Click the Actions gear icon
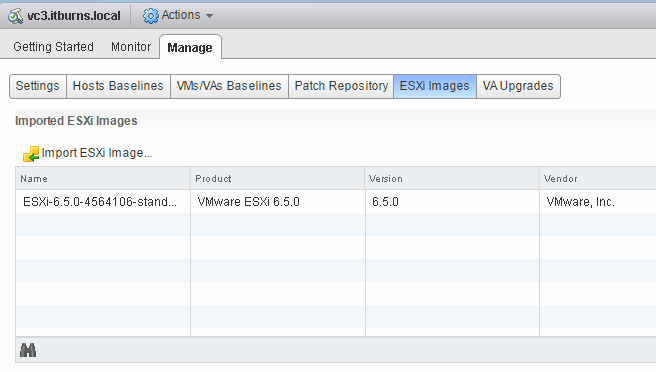The width and height of the screenshot is (656, 372). coord(151,16)
